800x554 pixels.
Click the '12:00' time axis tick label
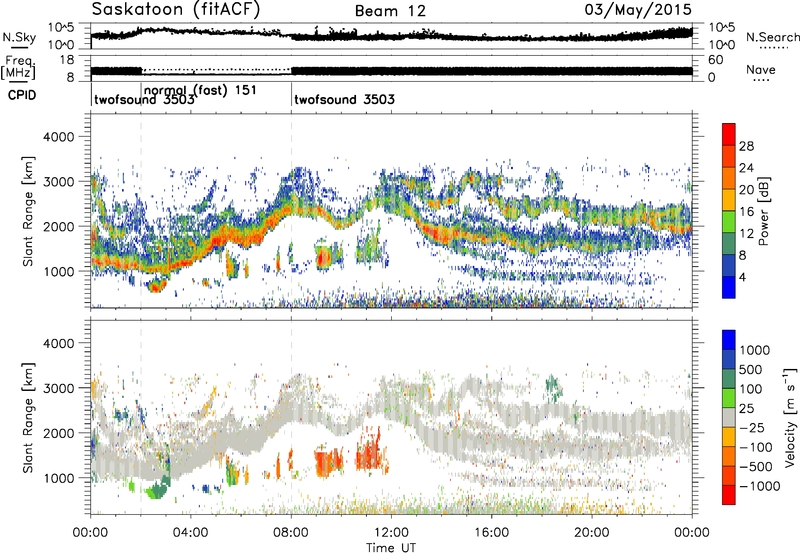point(391,533)
